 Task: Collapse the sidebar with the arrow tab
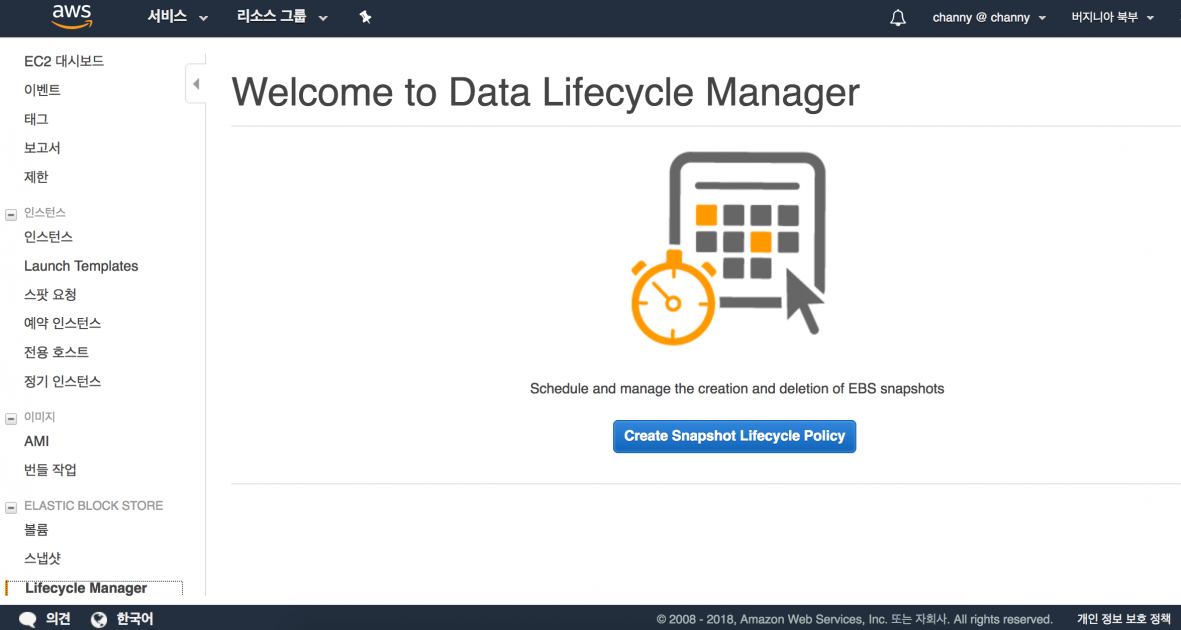[196, 84]
